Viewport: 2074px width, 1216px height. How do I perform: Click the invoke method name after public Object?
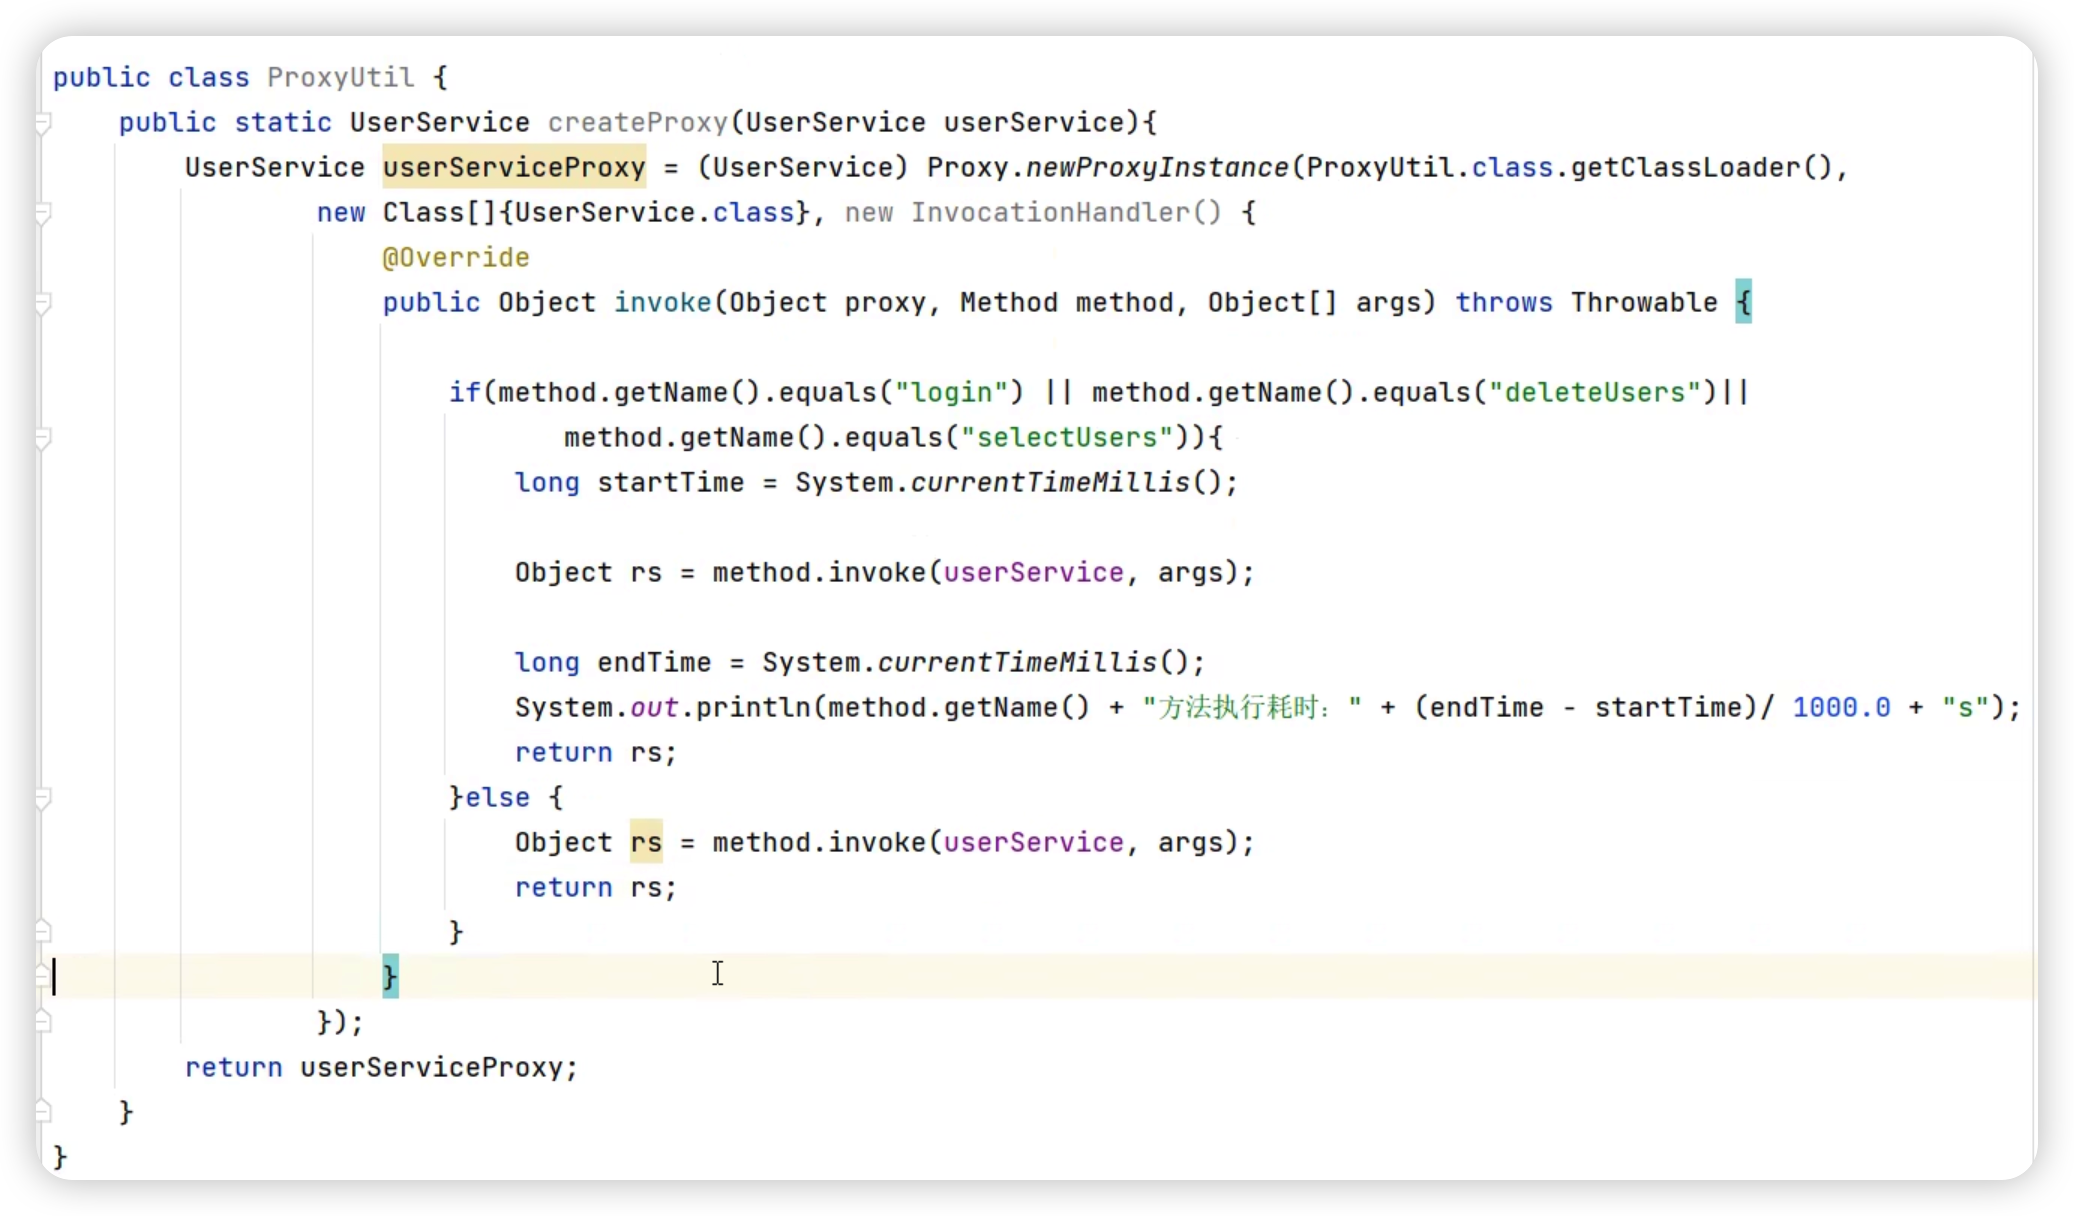(662, 302)
